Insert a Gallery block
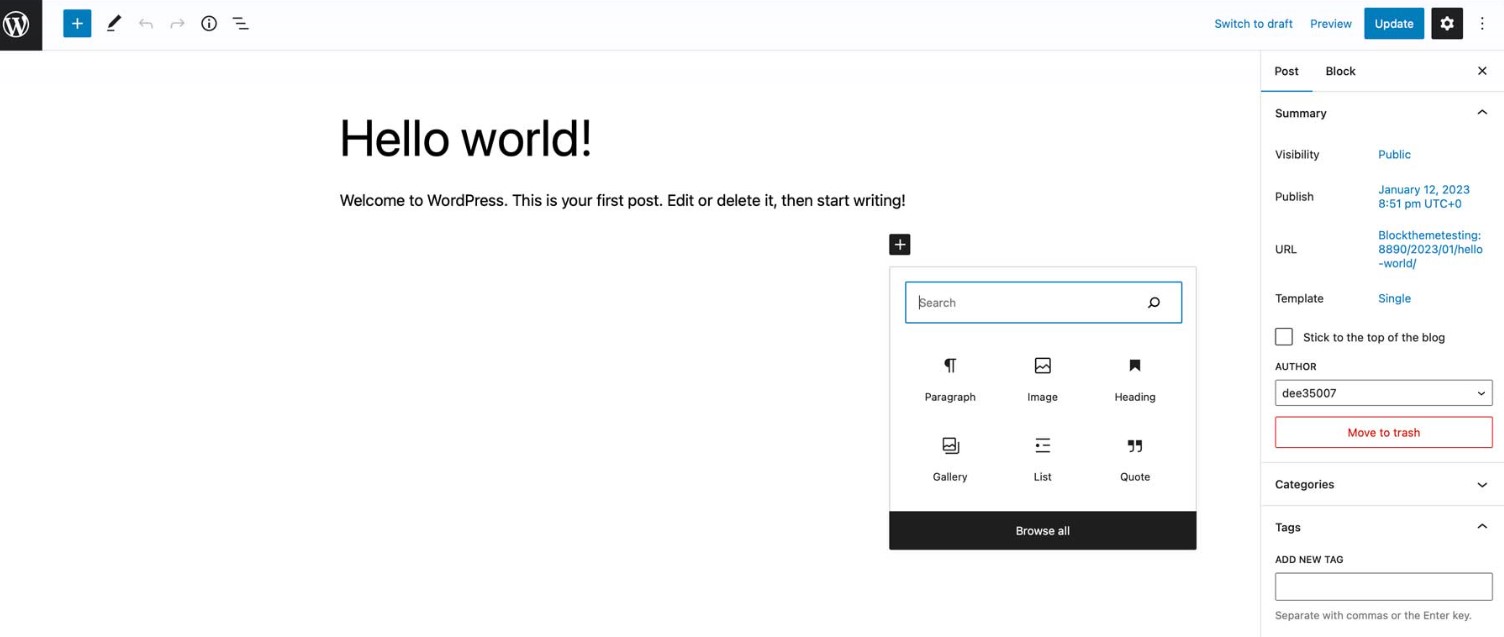 (x=950, y=460)
